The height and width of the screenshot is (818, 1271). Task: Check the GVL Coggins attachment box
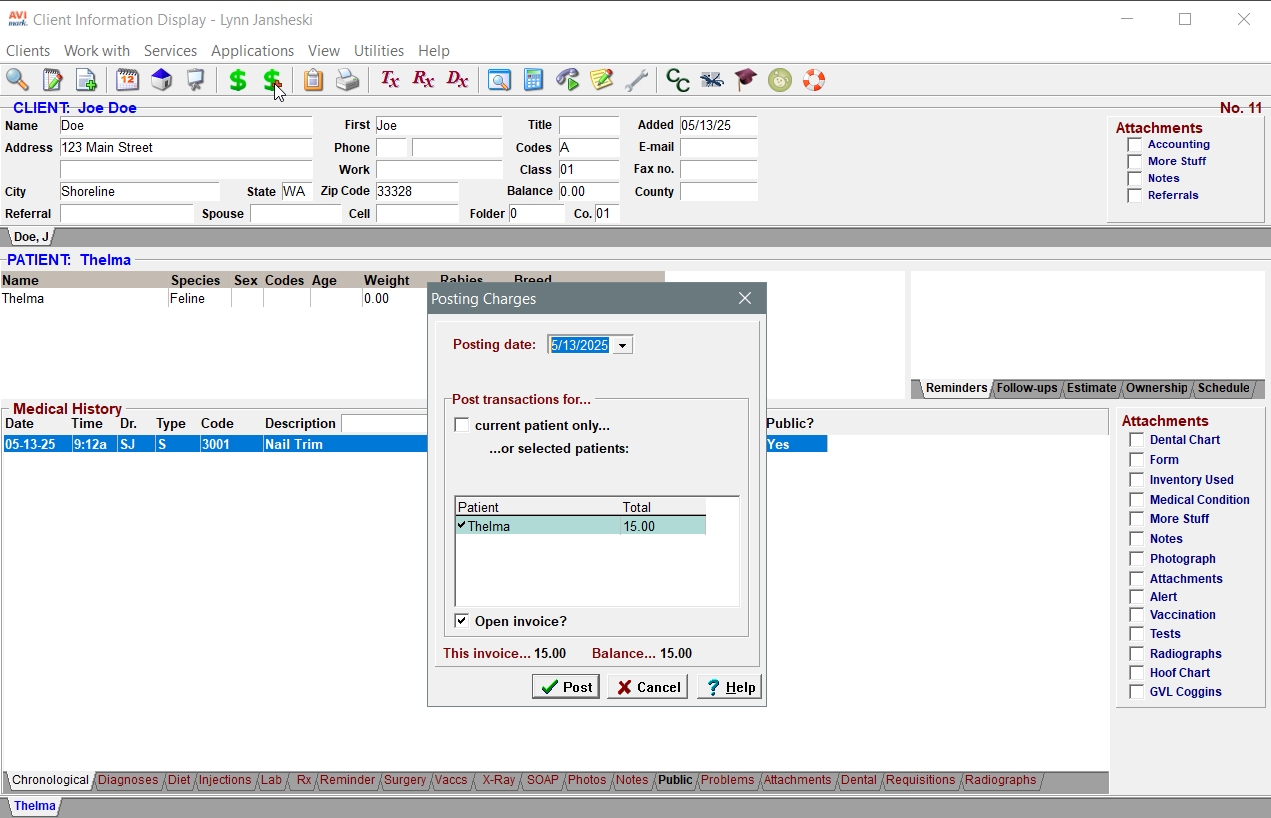coord(1136,692)
